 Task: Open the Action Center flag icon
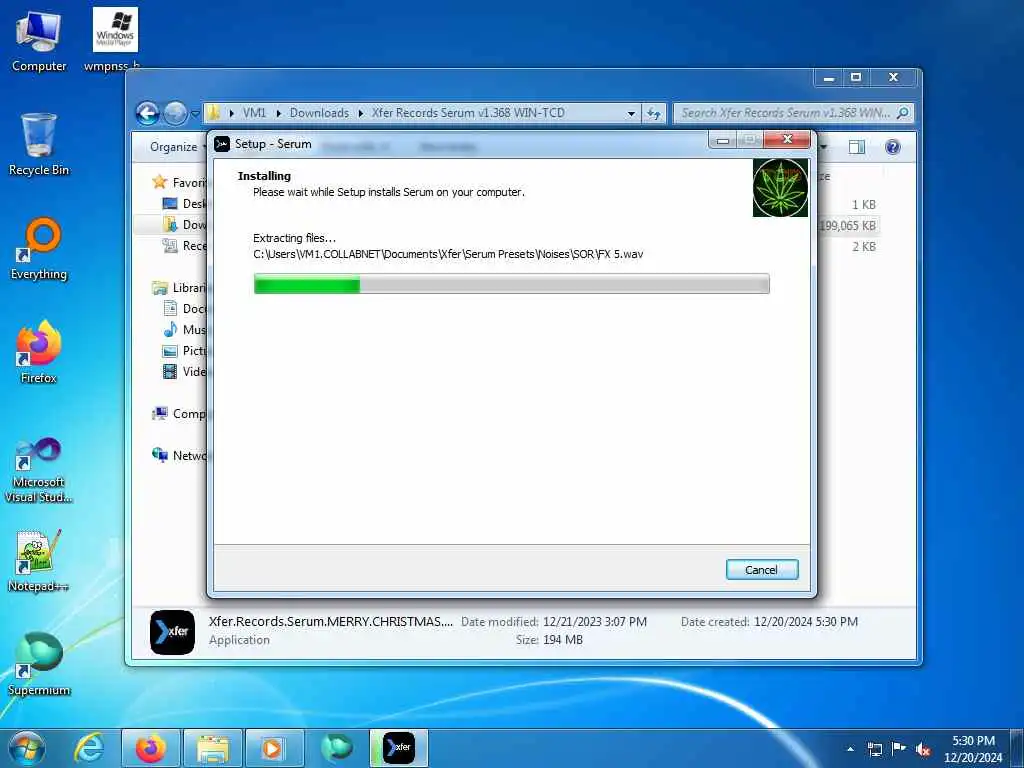899,749
